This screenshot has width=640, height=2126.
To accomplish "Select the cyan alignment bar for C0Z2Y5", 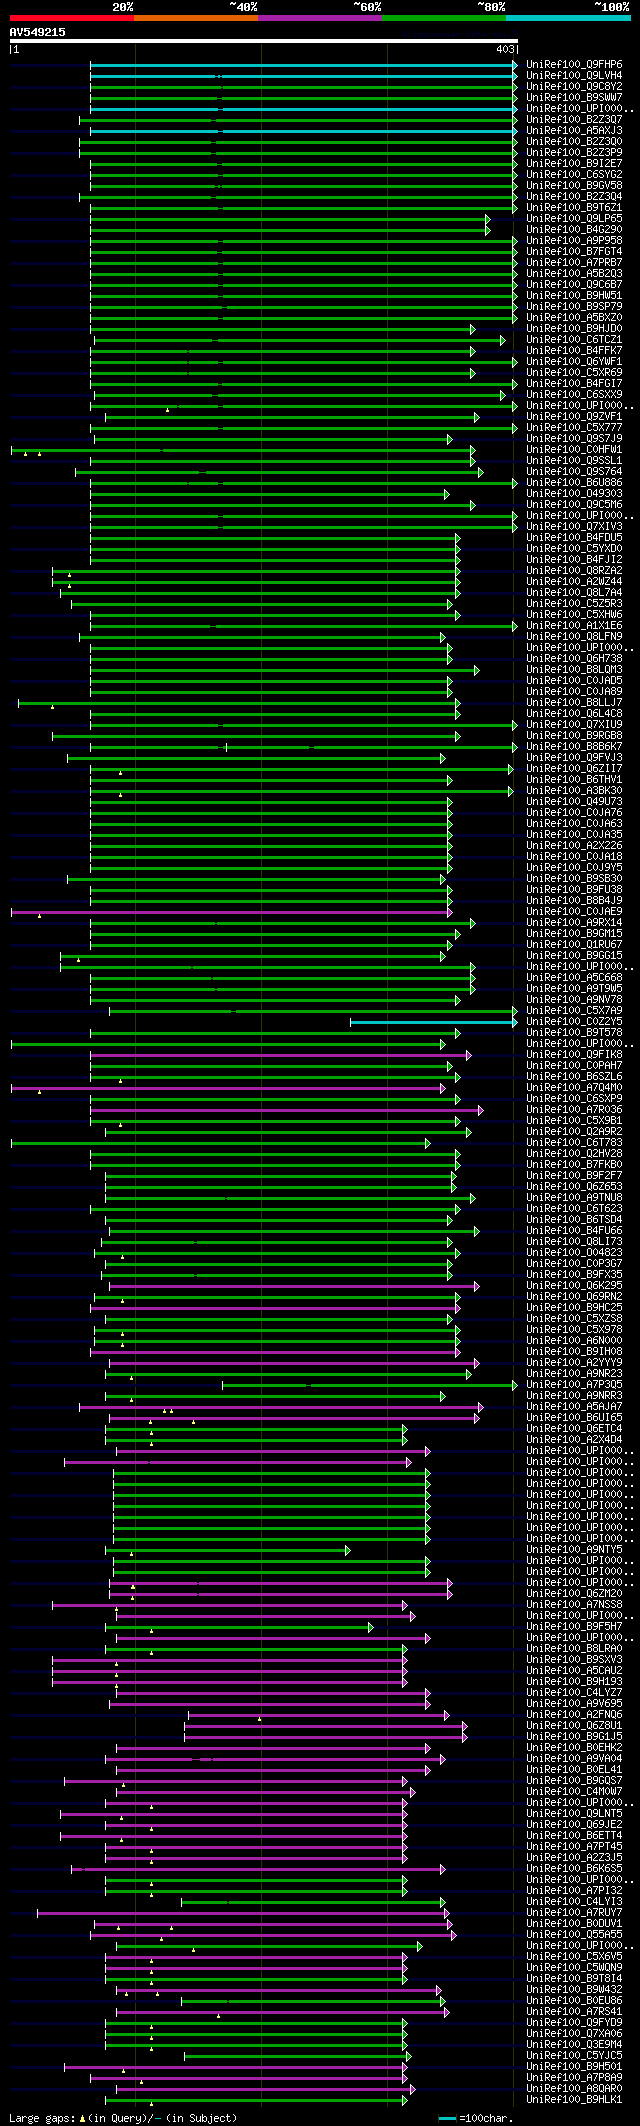I will 432,1022.
